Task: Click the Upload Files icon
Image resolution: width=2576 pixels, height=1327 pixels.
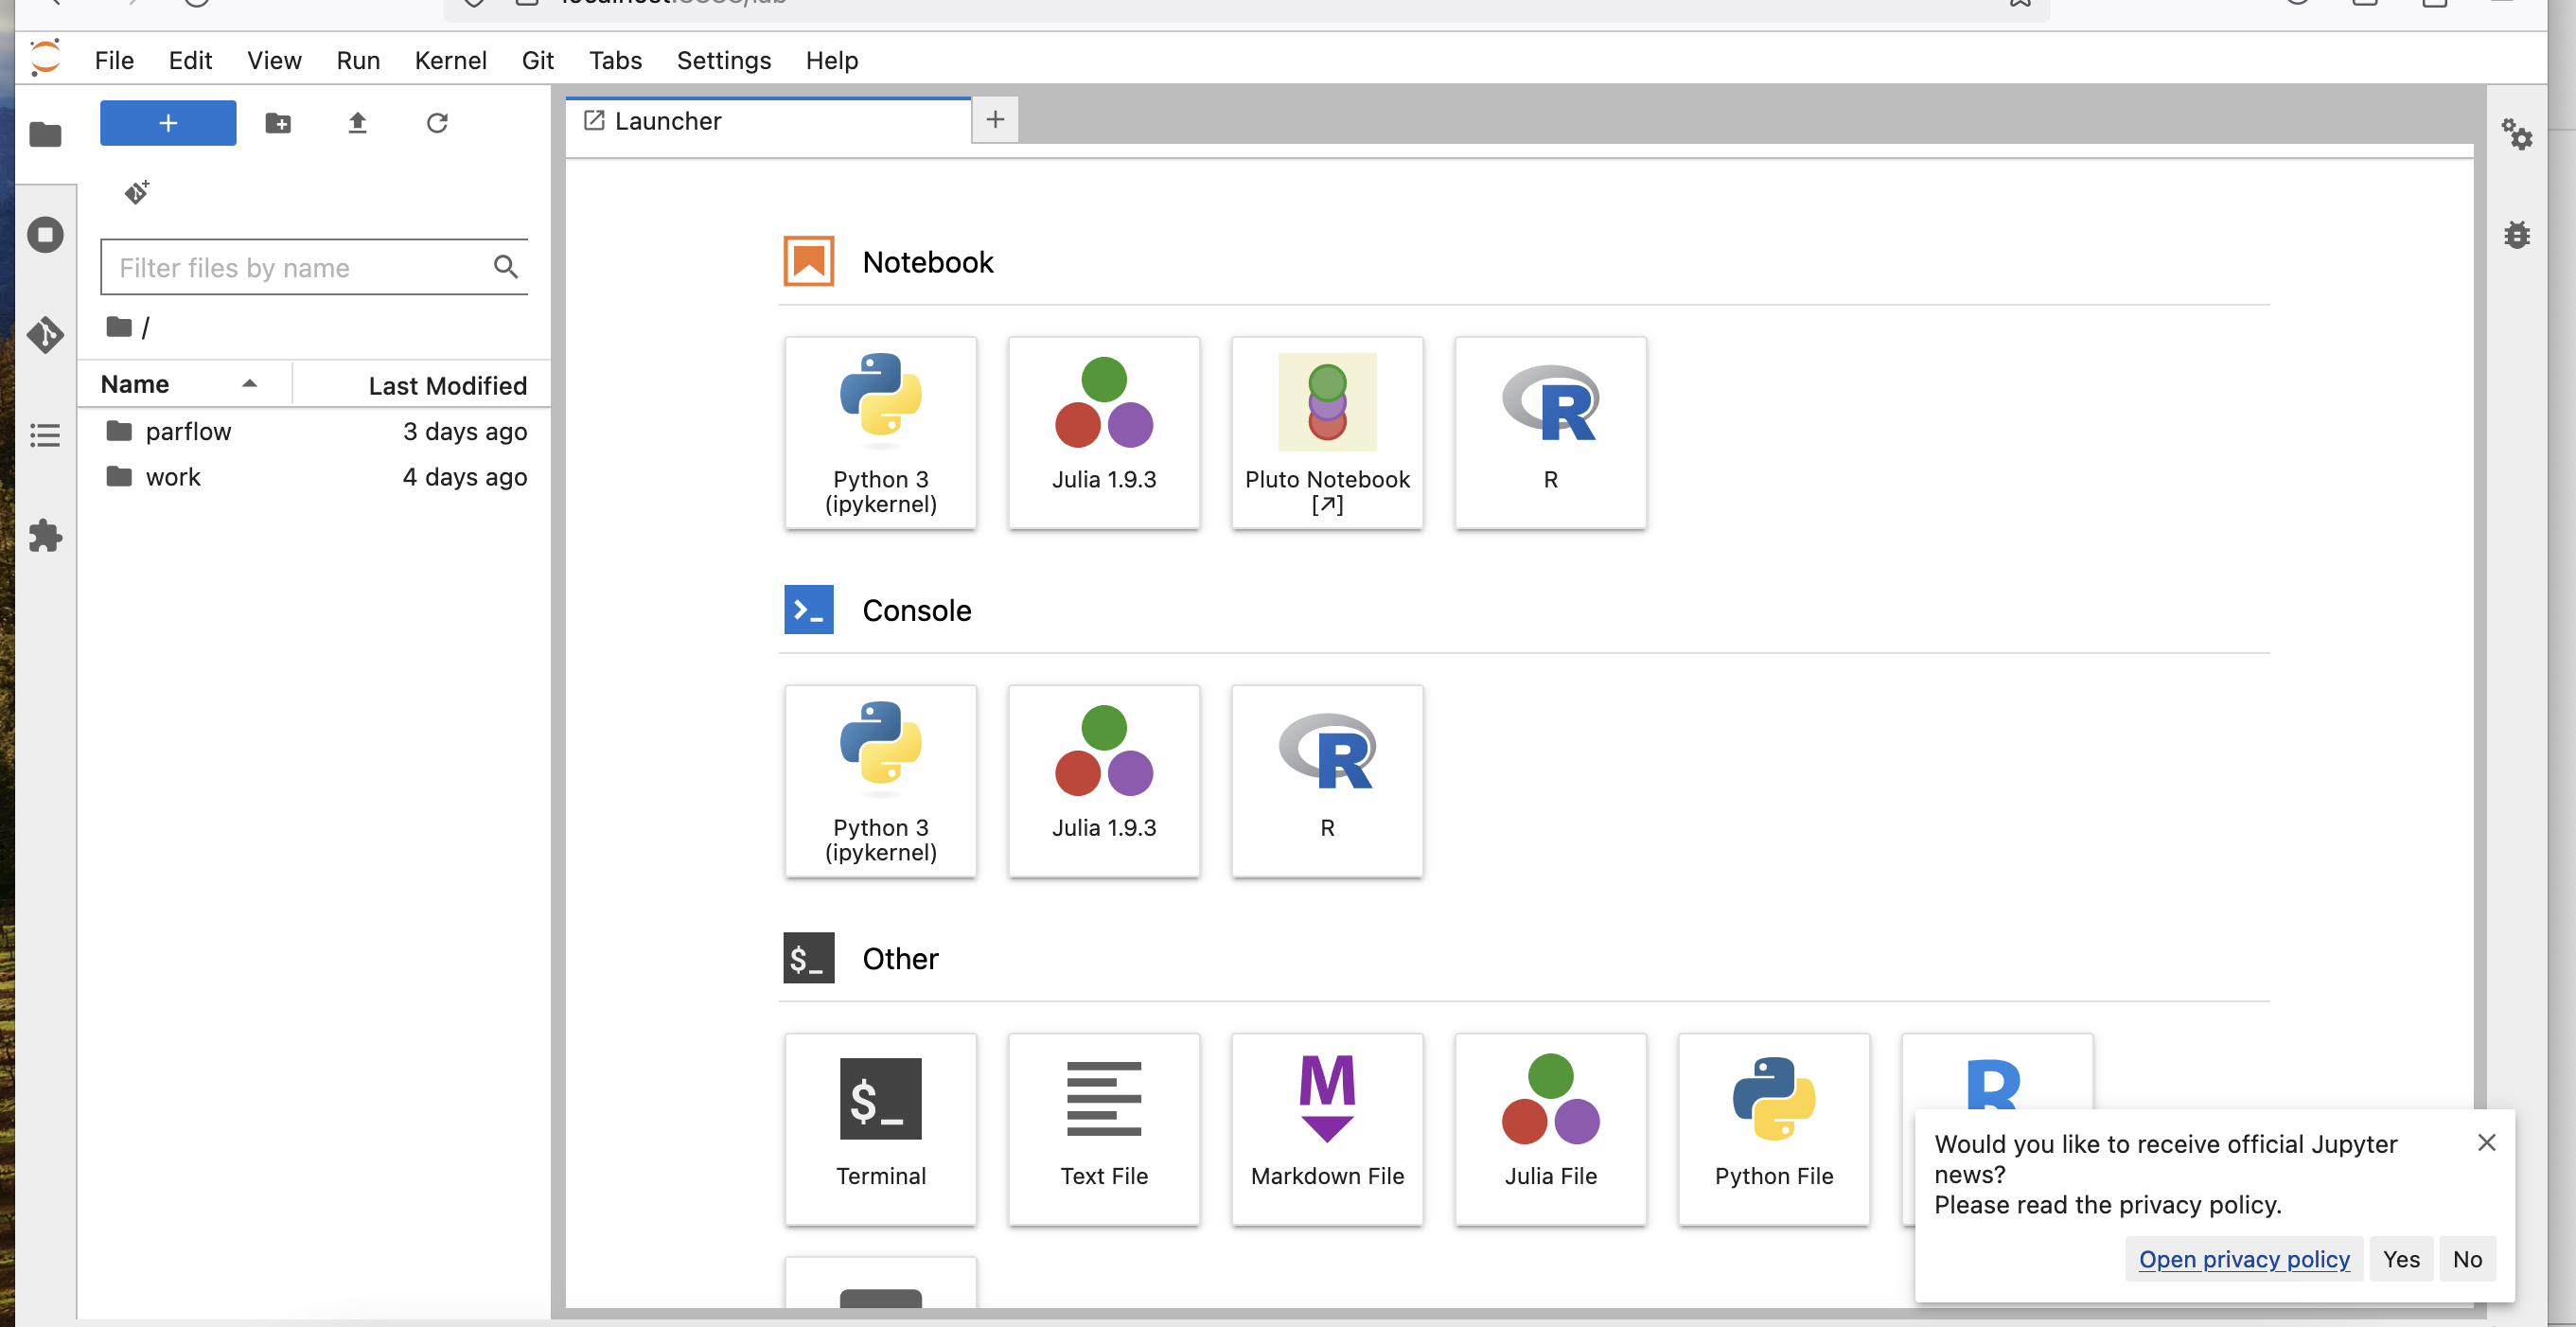Action: [357, 123]
